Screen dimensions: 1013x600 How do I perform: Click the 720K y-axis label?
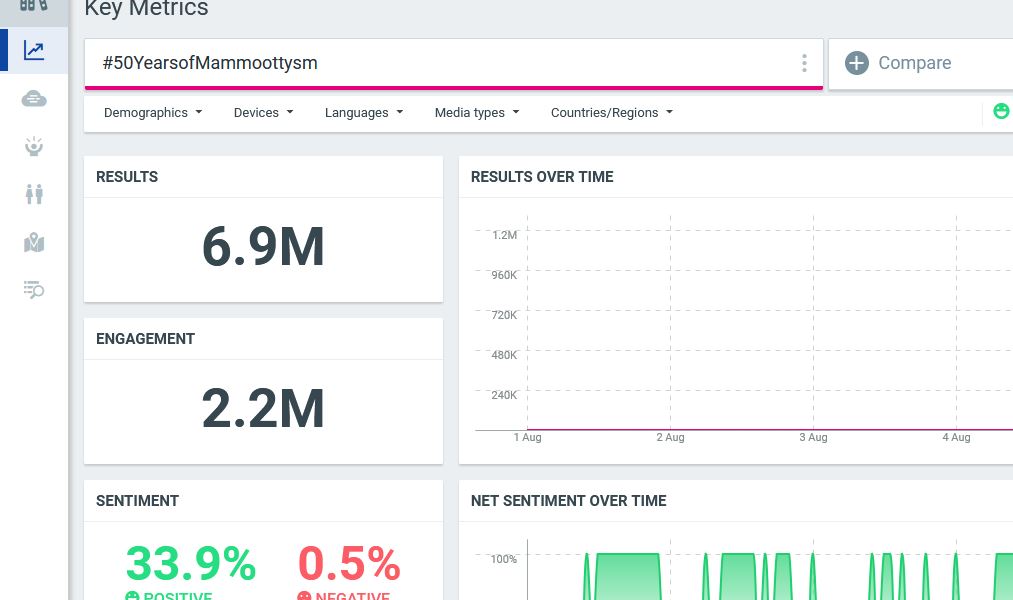(x=504, y=315)
